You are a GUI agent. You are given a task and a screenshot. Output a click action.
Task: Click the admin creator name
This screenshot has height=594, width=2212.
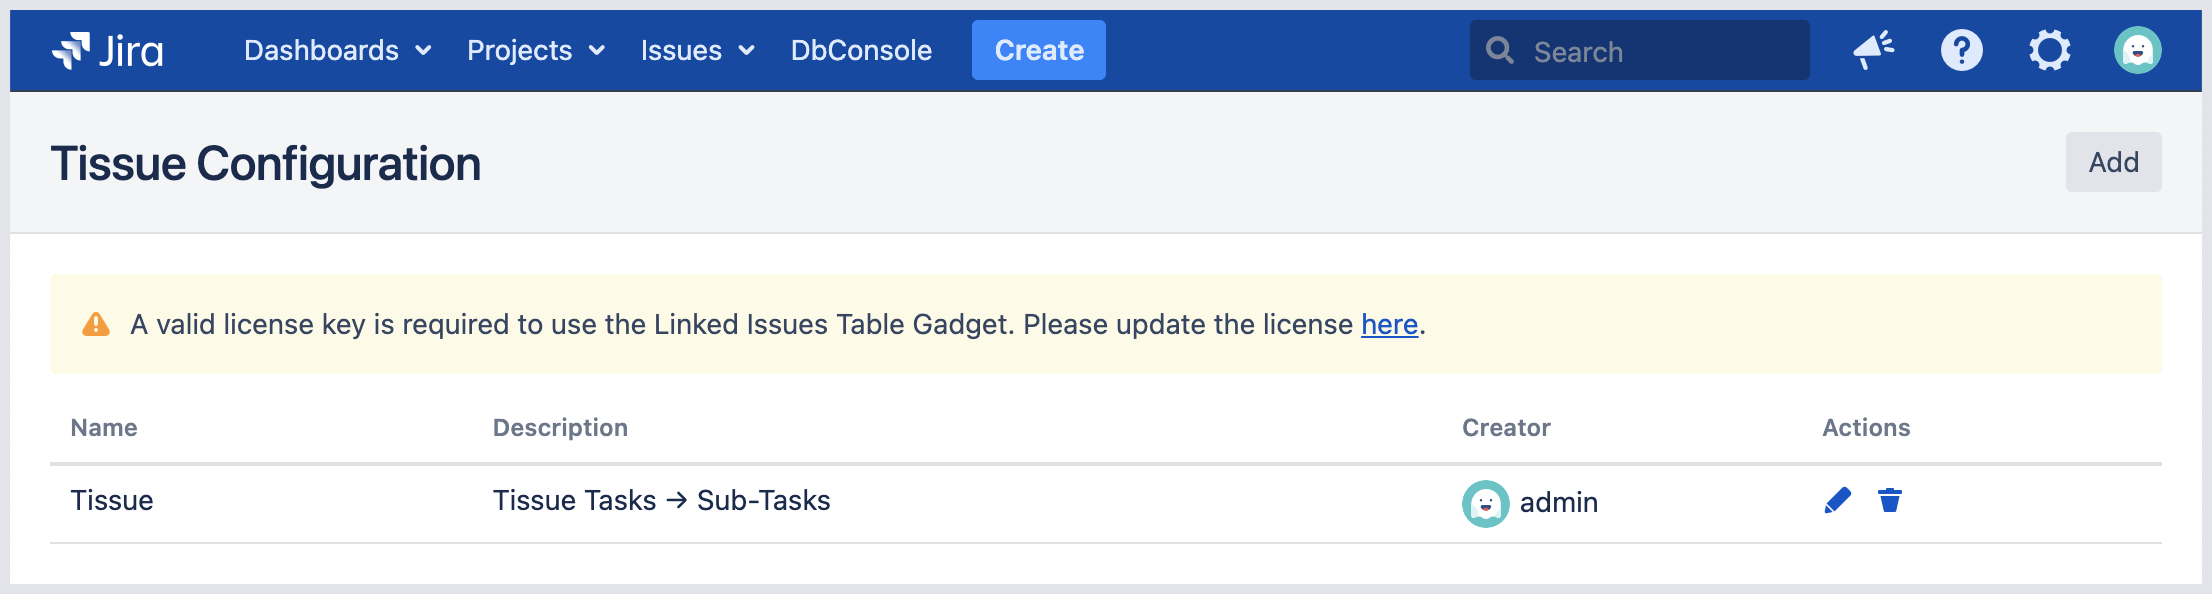pos(1558,502)
